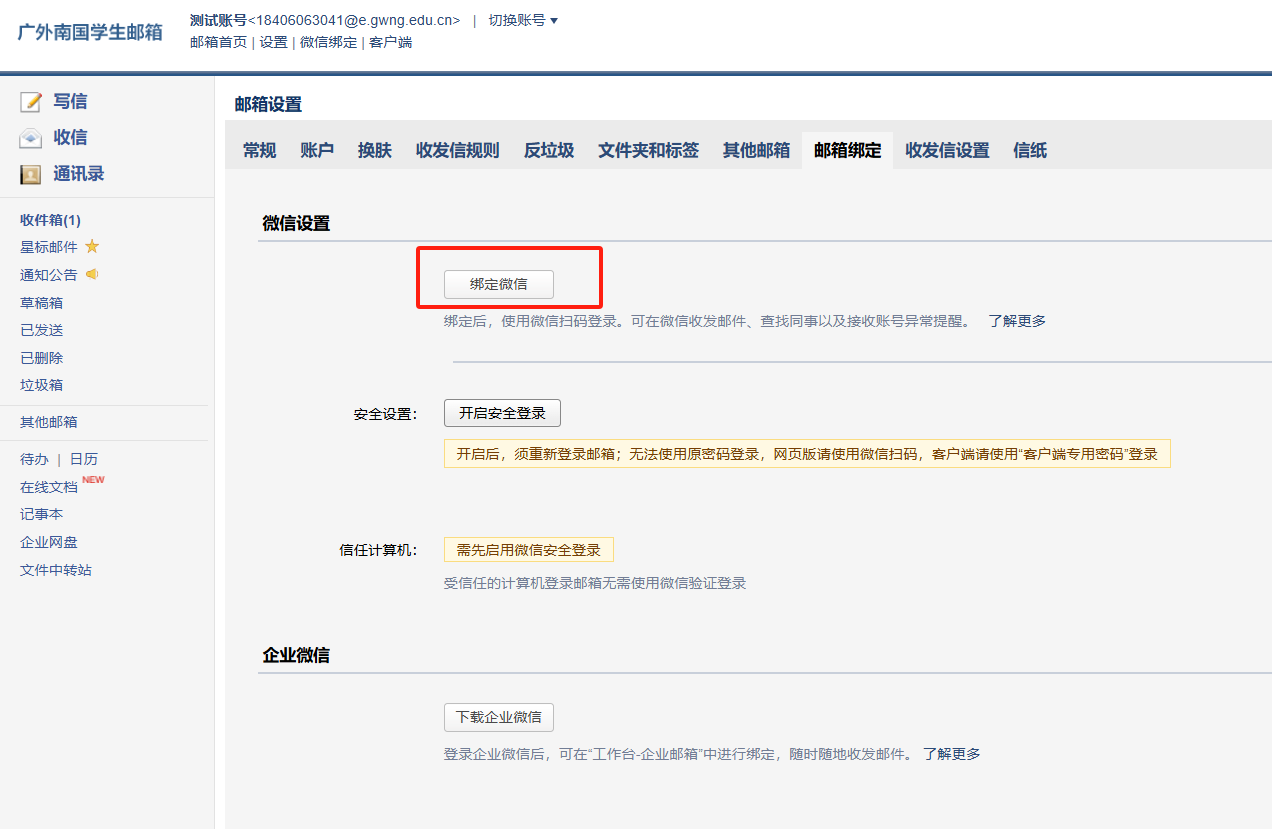Click 写信 to compose mail

pos(70,101)
